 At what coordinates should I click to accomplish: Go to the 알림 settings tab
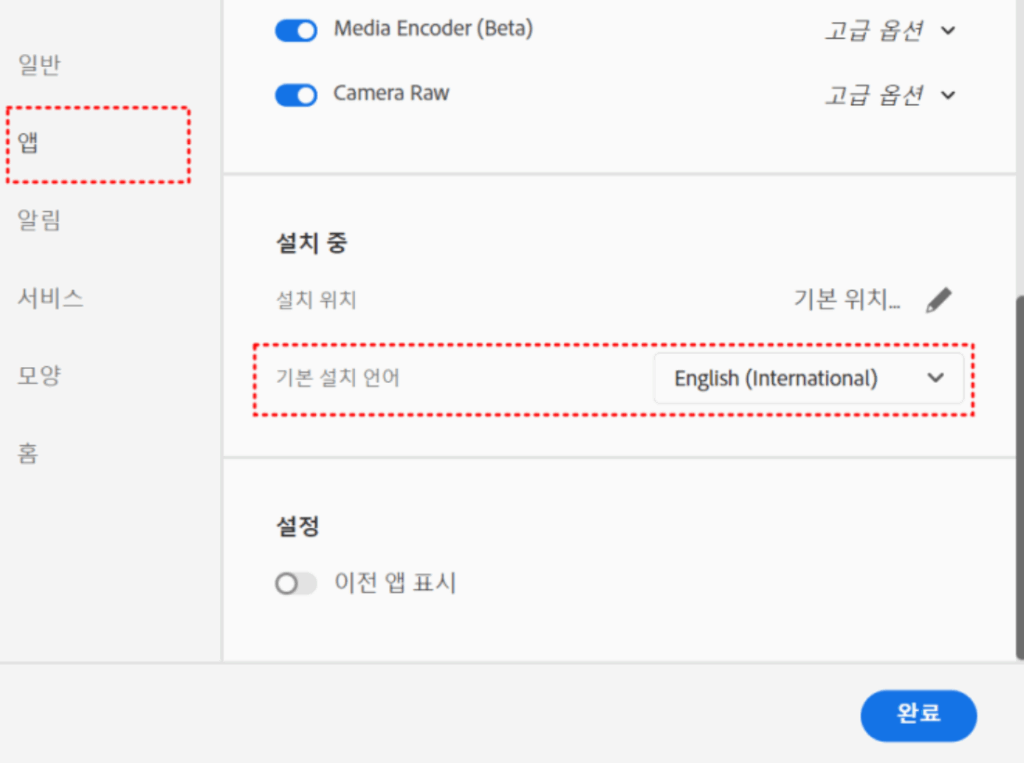(39, 220)
